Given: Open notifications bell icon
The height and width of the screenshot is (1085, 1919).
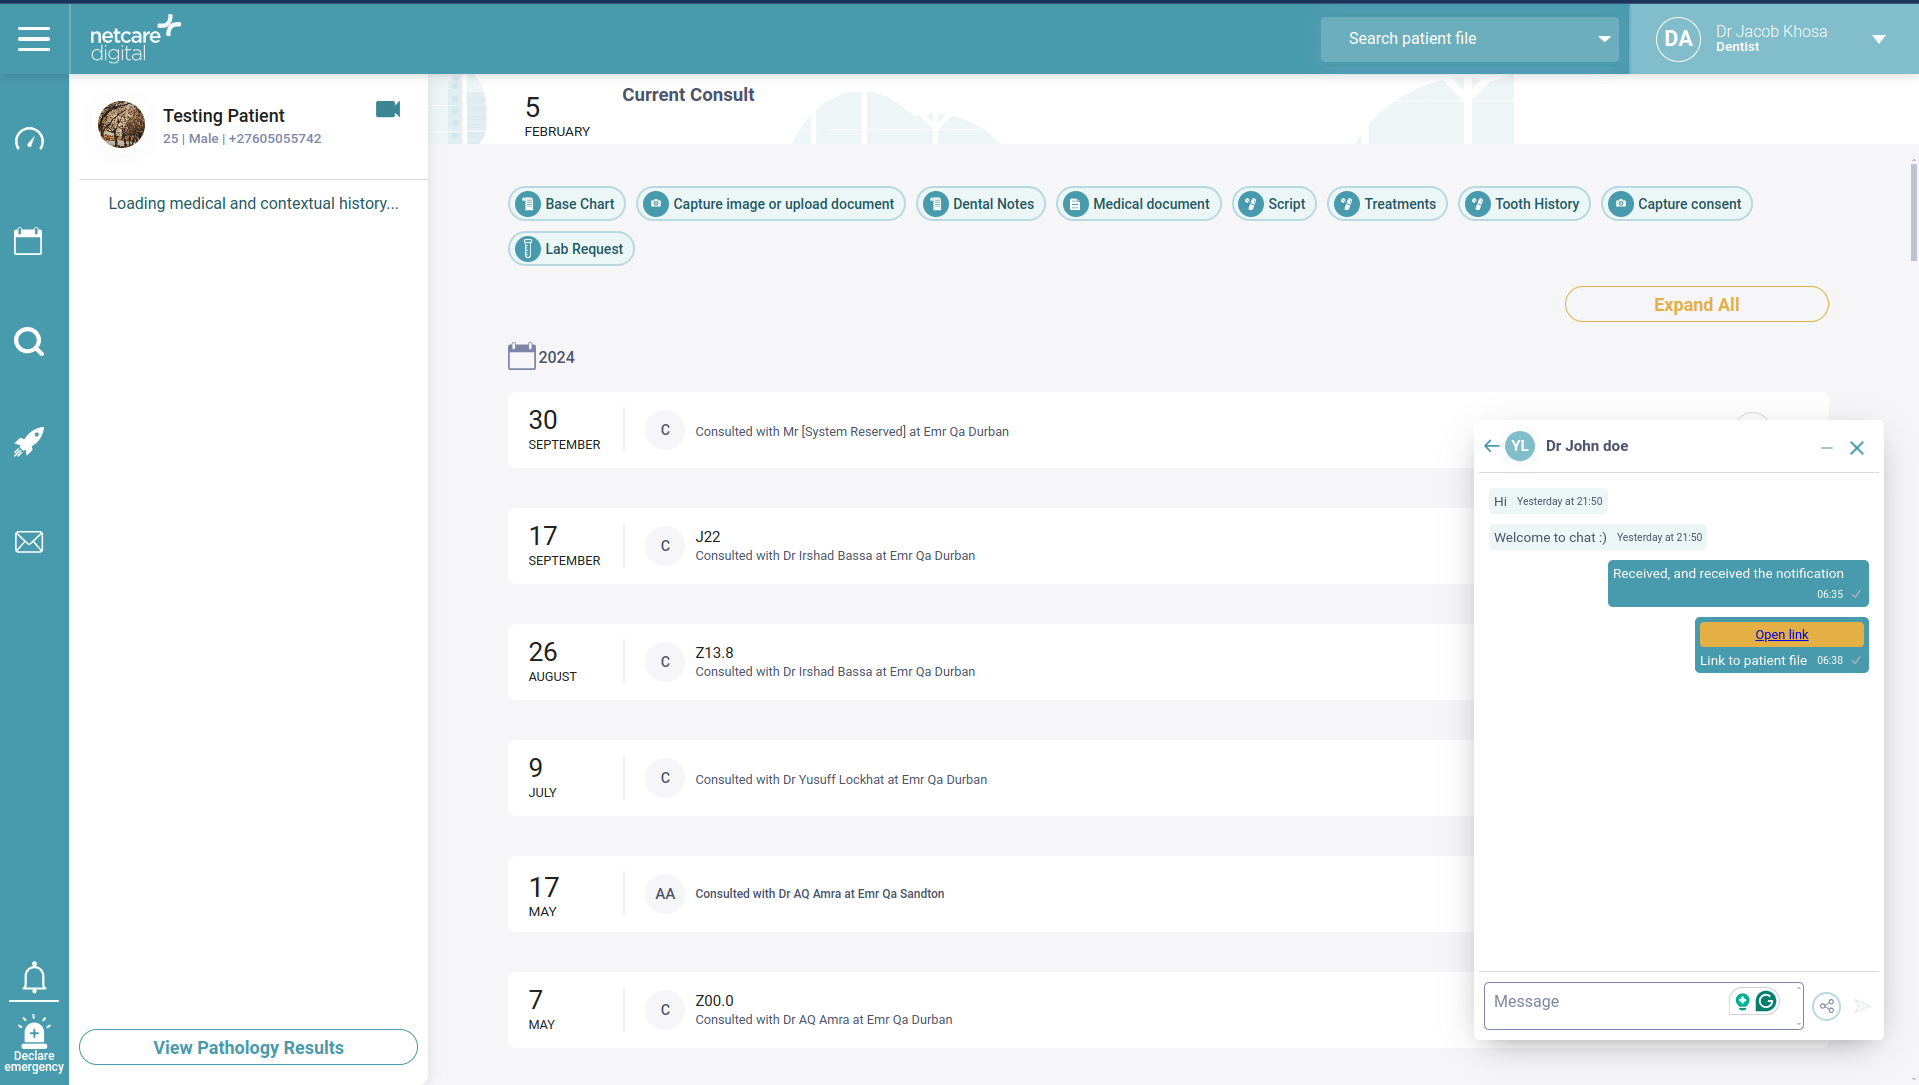Looking at the screenshot, I should click(34, 977).
